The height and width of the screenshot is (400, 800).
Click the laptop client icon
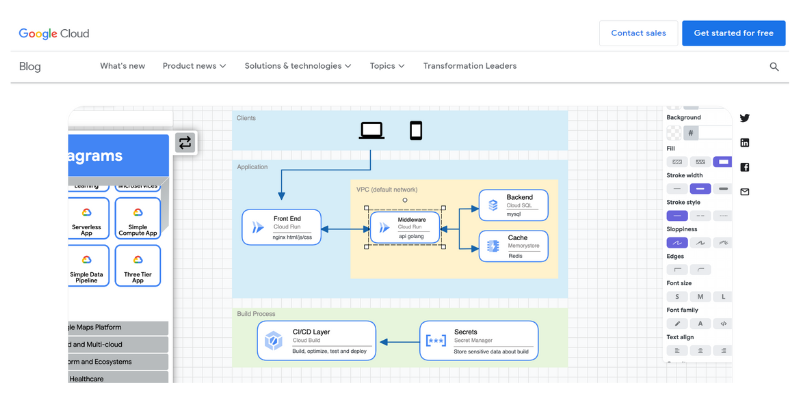(371, 131)
